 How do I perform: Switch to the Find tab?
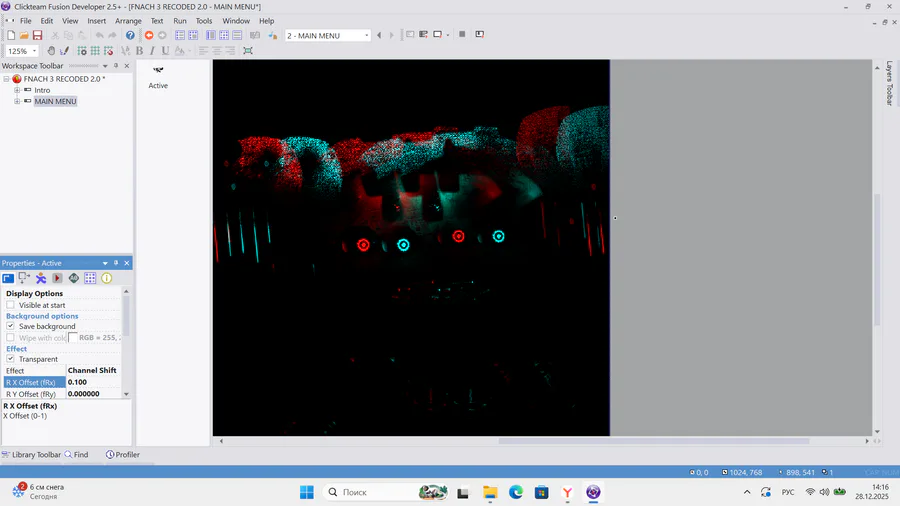click(76, 454)
